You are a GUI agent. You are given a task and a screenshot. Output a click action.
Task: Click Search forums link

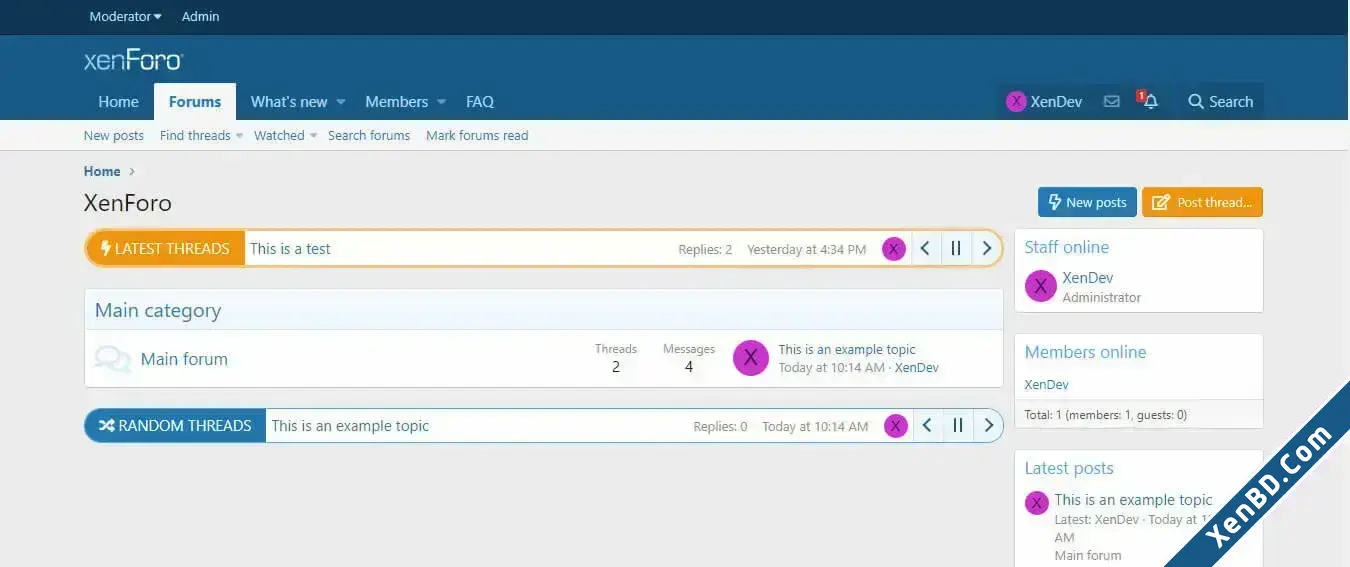coord(369,136)
